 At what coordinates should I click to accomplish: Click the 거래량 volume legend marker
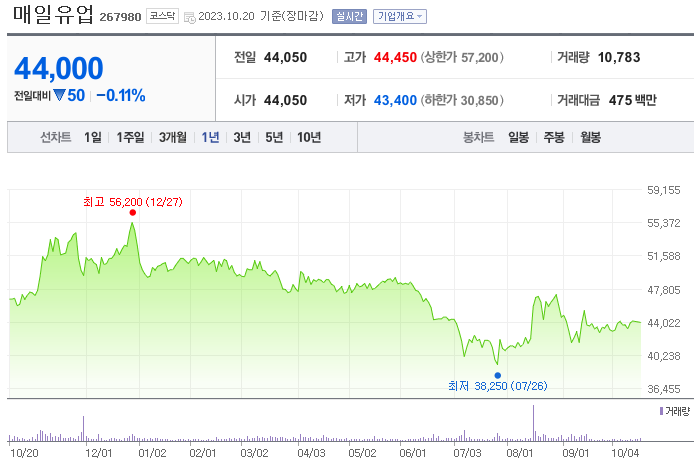[x=661, y=411]
